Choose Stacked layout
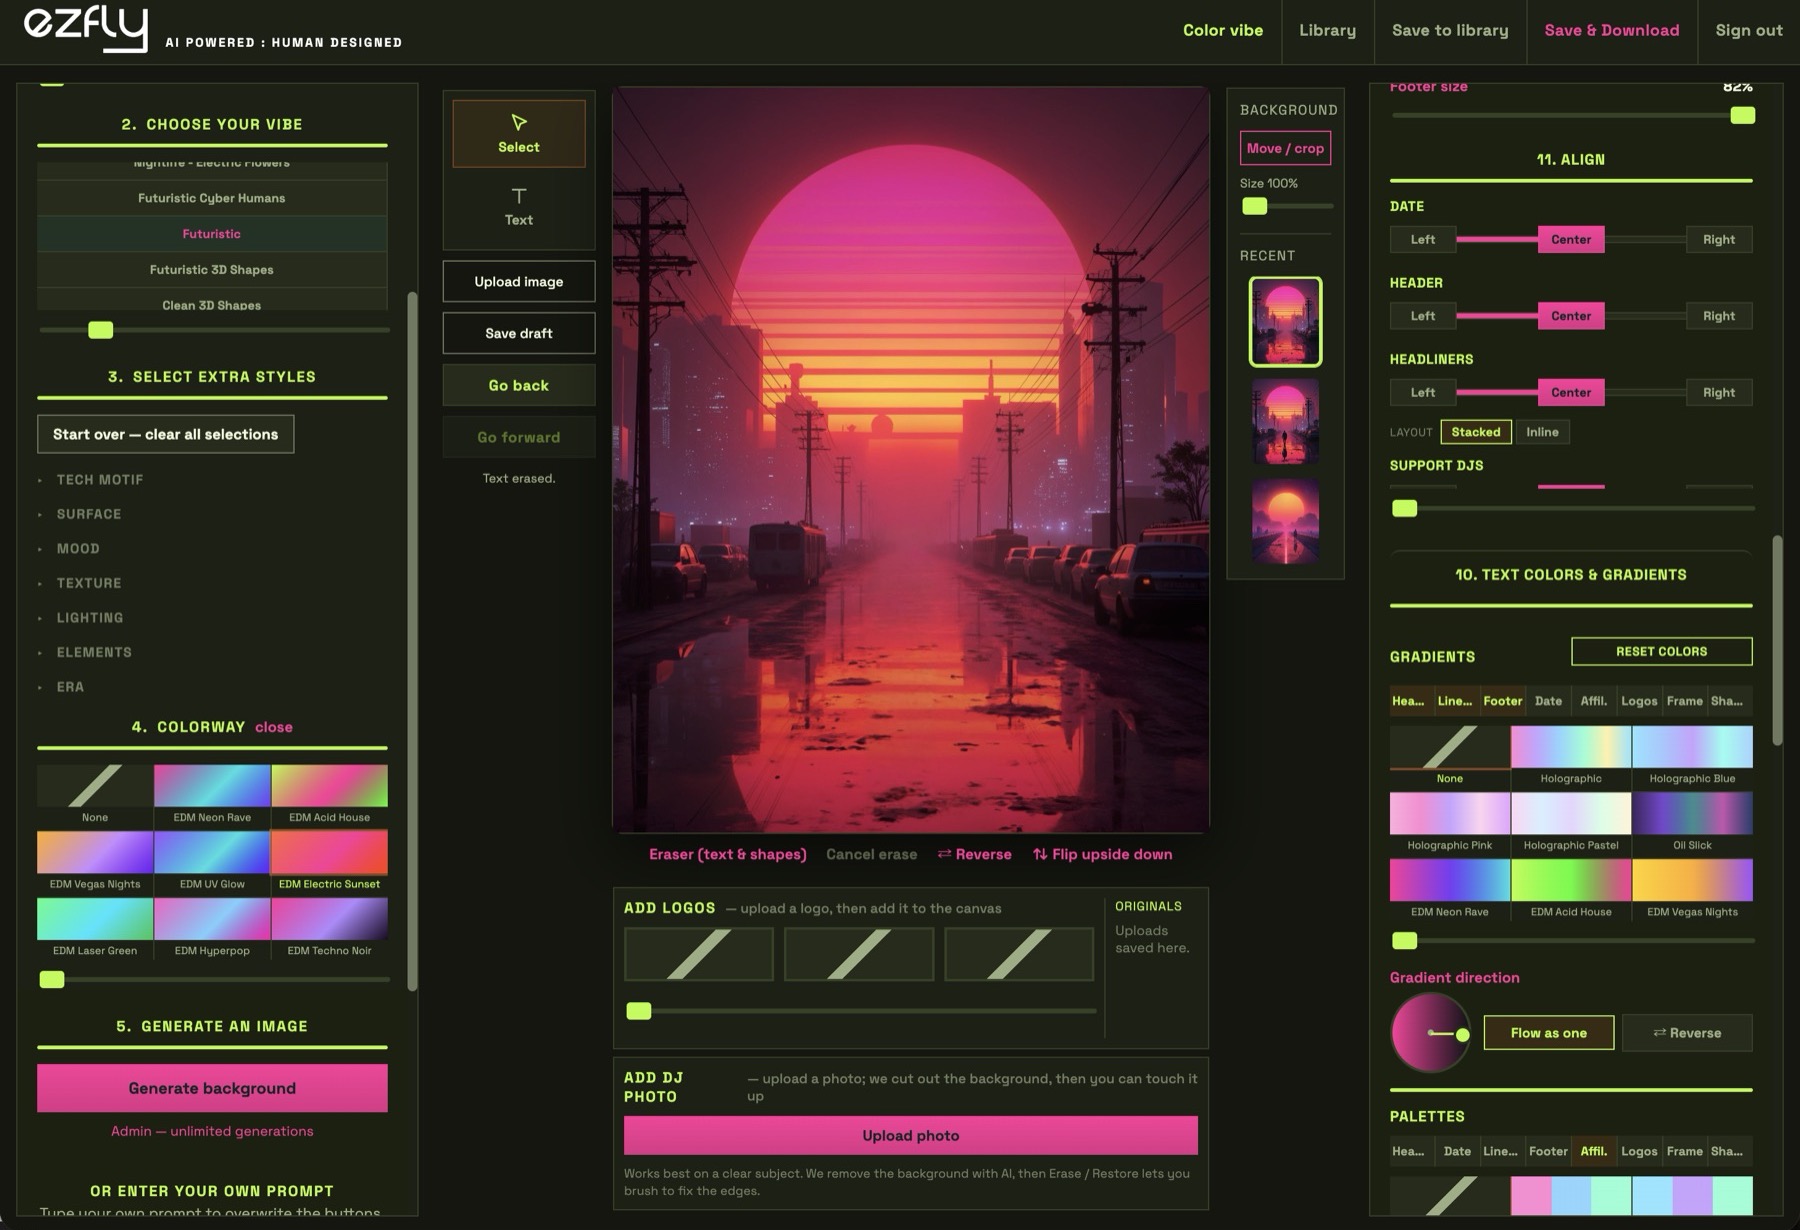This screenshot has width=1800, height=1230. click(1475, 432)
